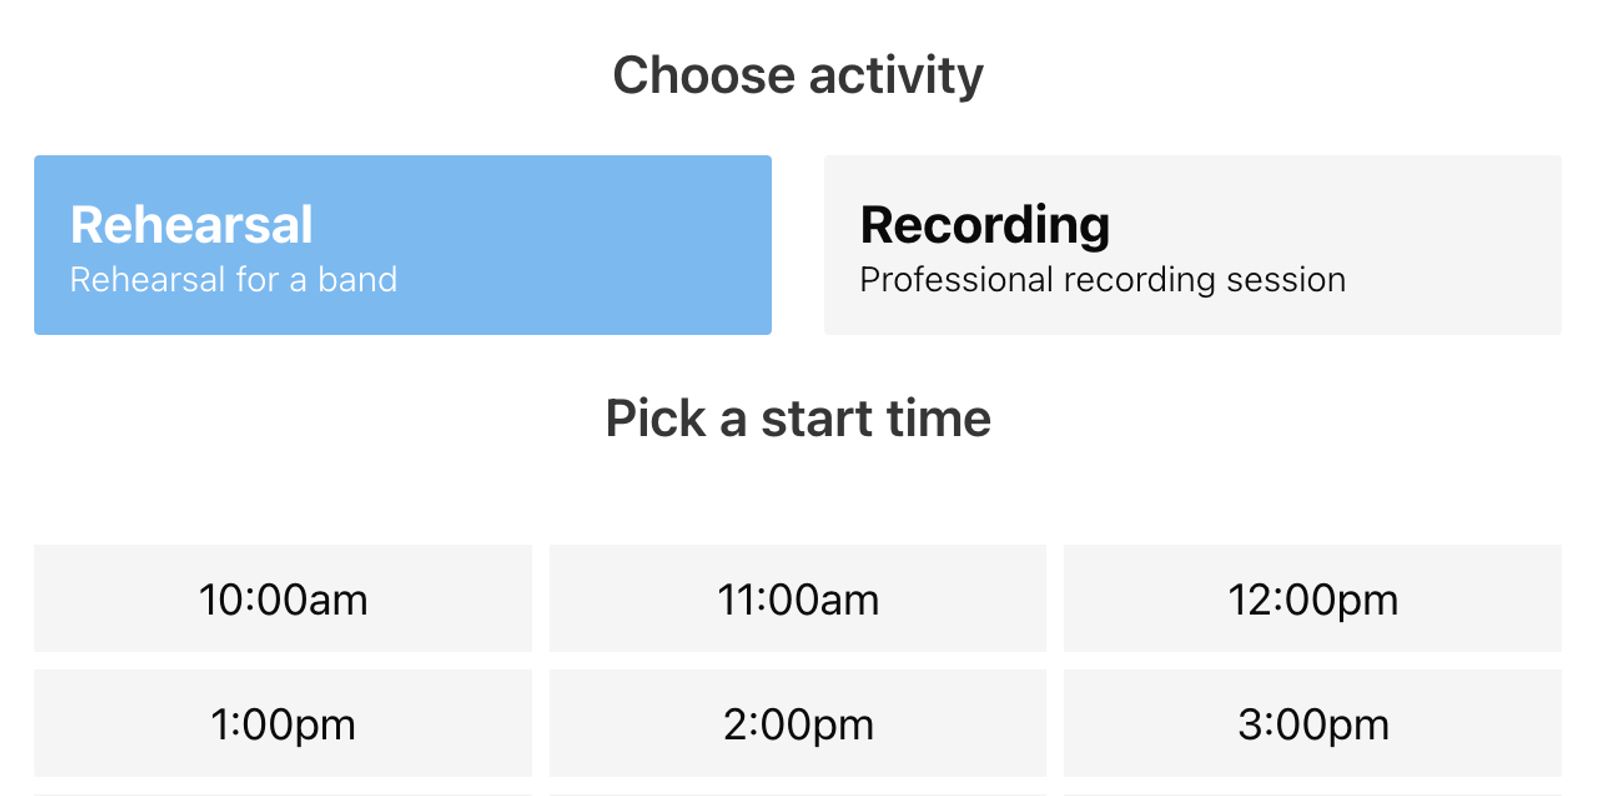Choose the noon time slot
The image size is (1600, 796).
click(1312, 599)
